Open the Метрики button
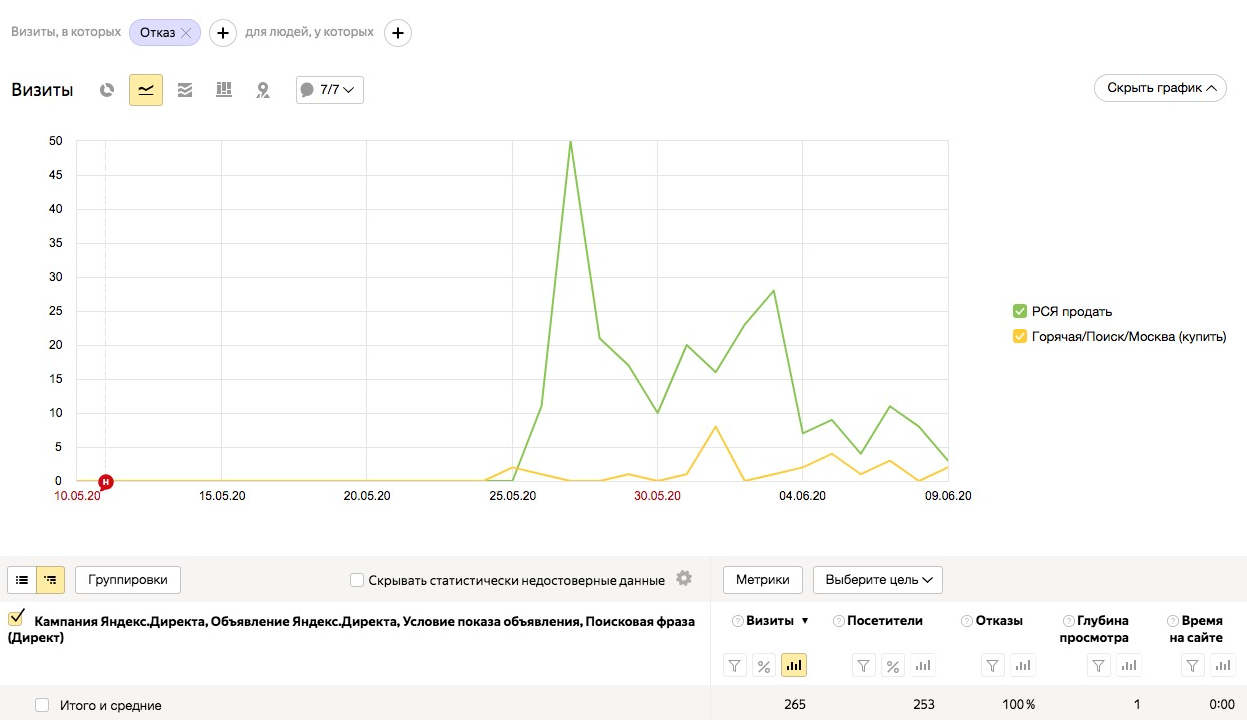The image size is (1247, 720). point(763,579)
